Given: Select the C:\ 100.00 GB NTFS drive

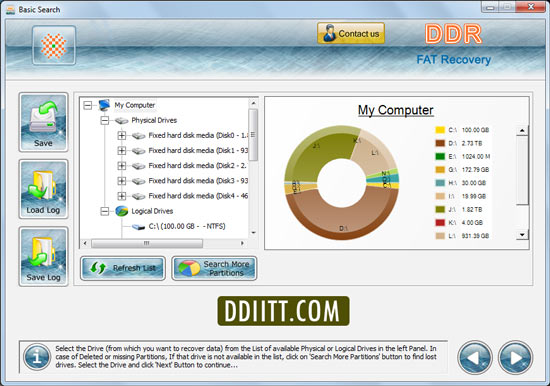Looking at the screenshot, I should pyautogui.click(x=187, y=226).
